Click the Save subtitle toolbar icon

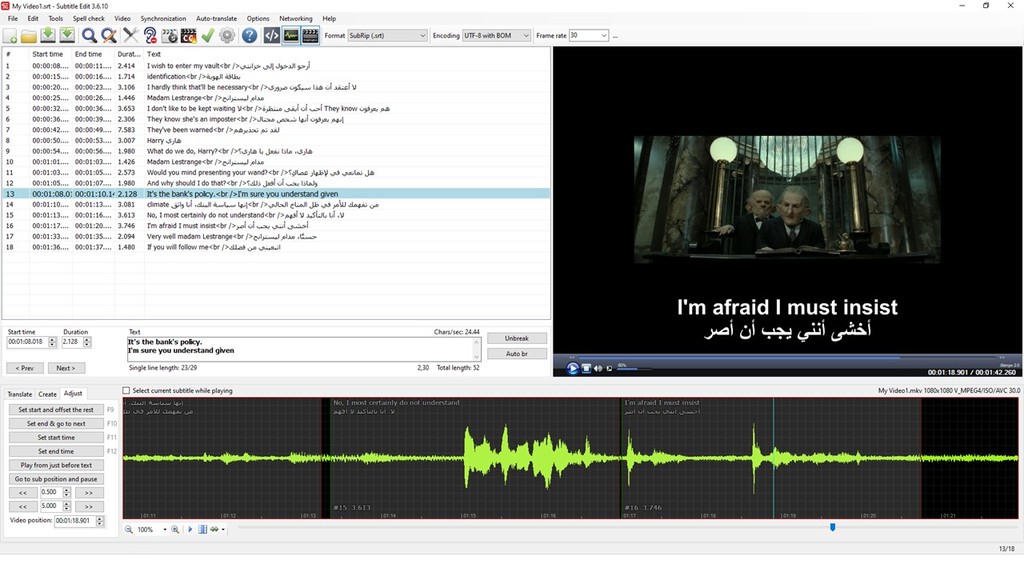click(48, 36)
